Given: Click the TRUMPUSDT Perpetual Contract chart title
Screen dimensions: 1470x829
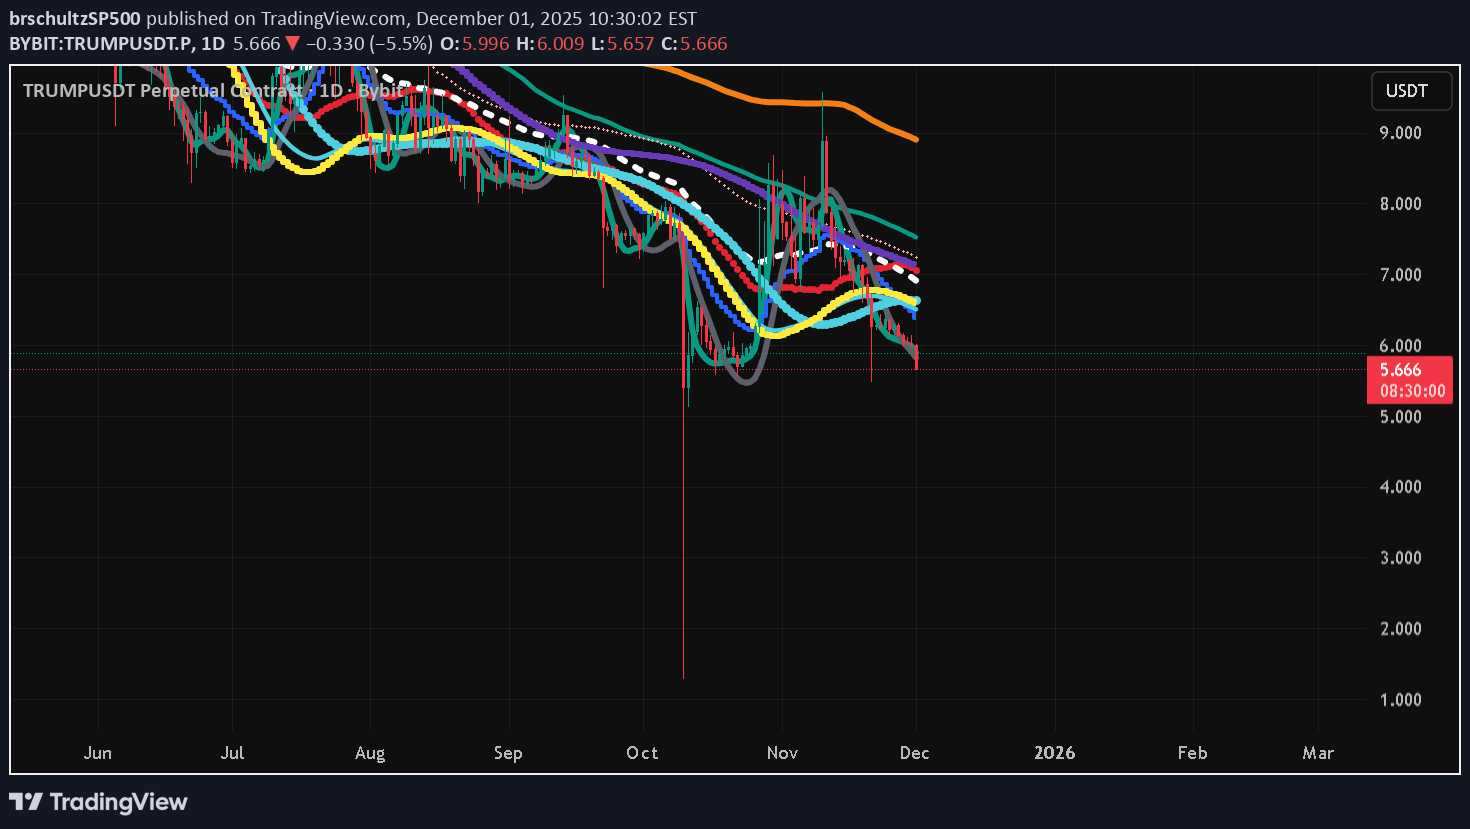Looking at the screenshot, I should coord(162,91).
